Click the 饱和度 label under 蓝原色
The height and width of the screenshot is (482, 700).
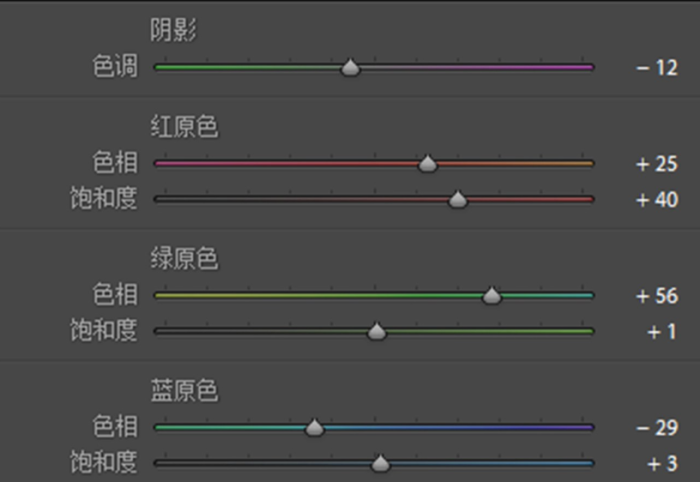104,464
